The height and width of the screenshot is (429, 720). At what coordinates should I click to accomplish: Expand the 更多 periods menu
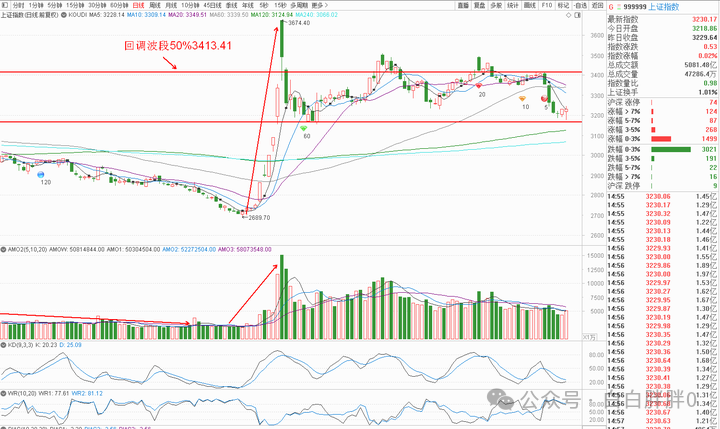point(320,5)
